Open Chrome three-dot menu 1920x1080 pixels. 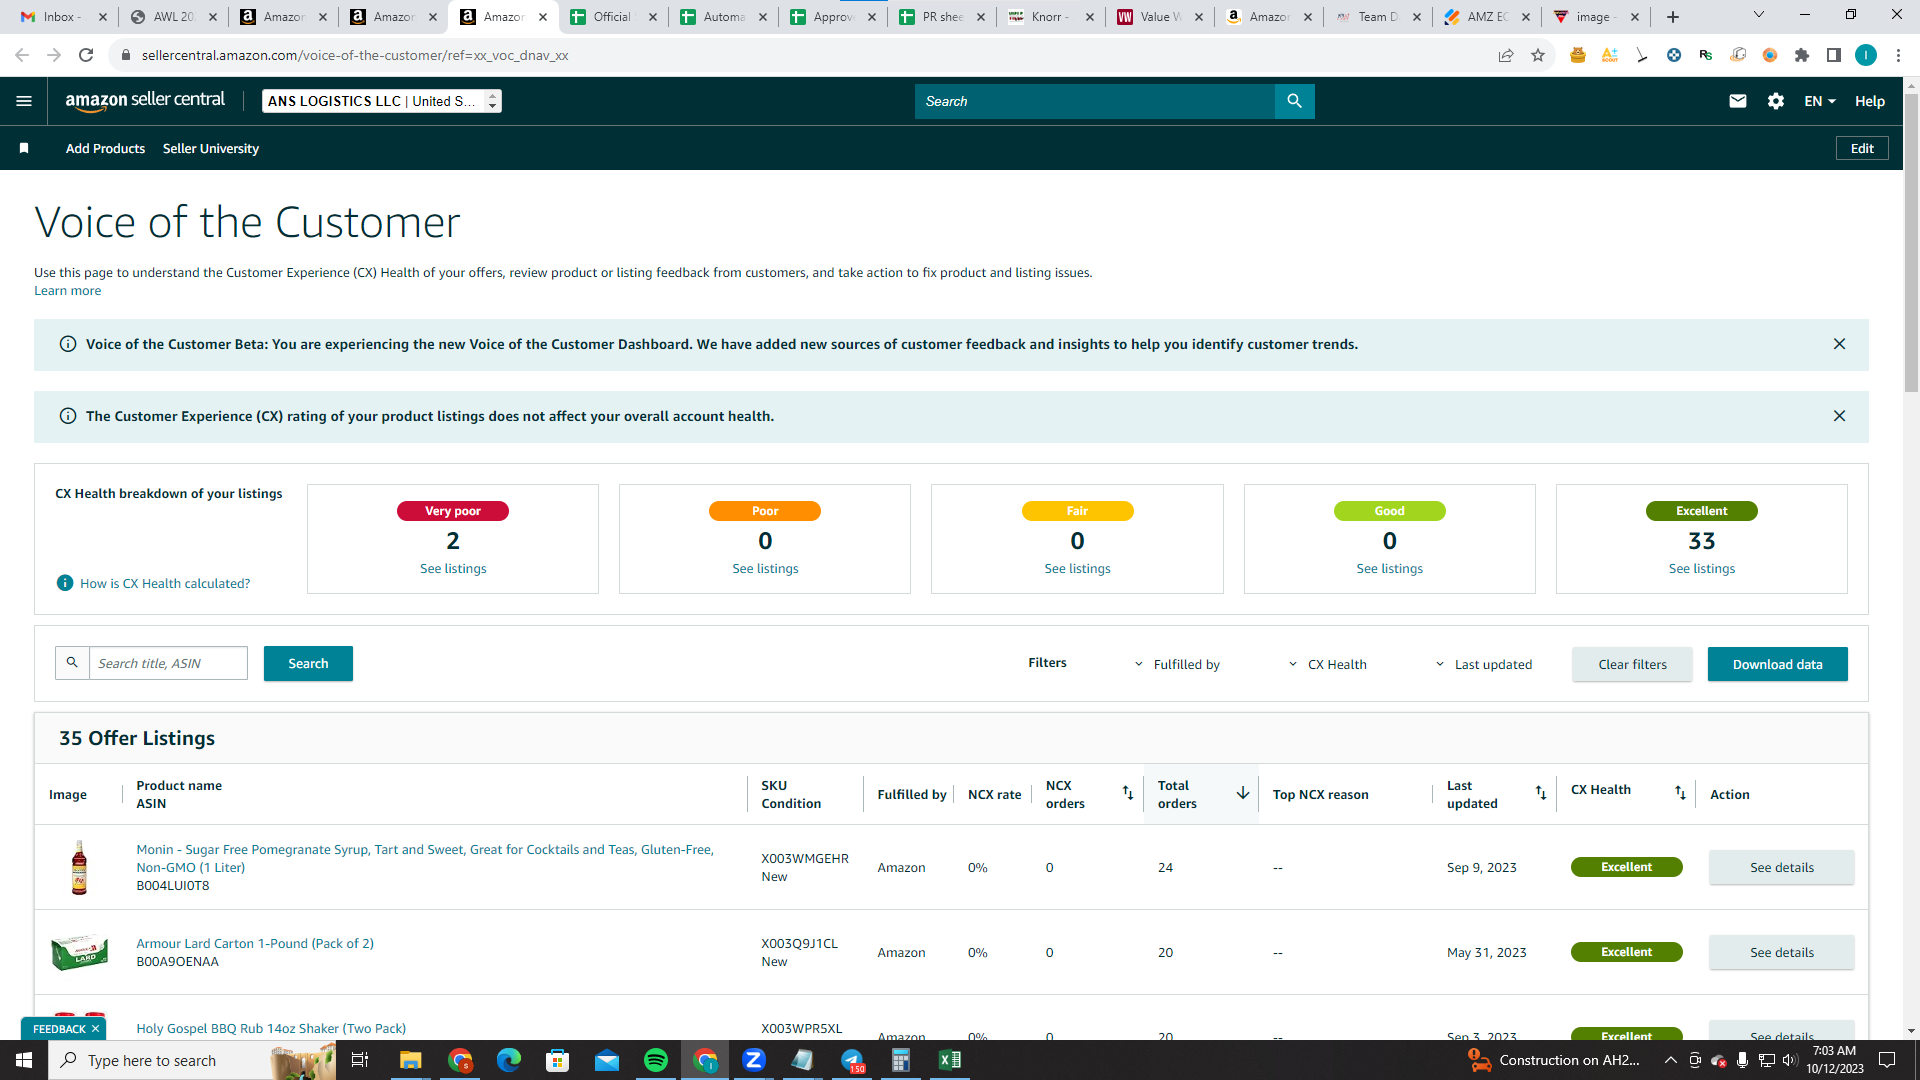point(1898,55)
